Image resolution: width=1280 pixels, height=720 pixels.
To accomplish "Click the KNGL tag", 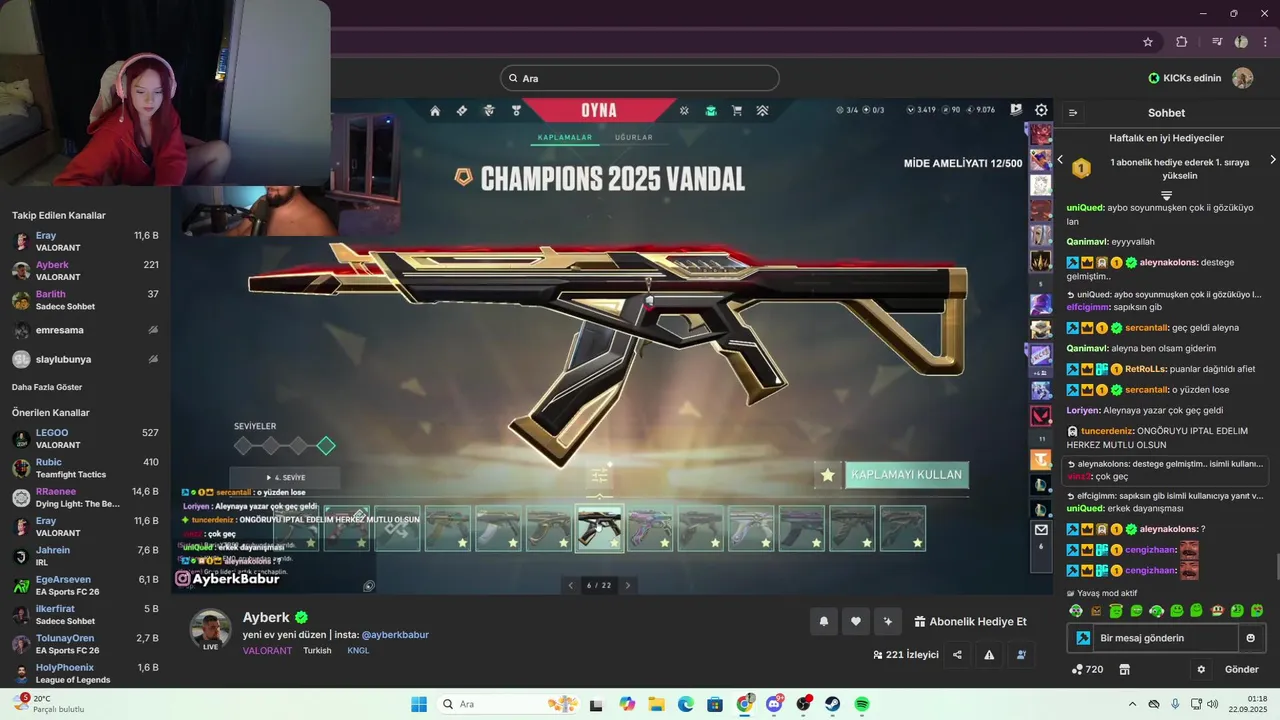I will pos(358,651).
